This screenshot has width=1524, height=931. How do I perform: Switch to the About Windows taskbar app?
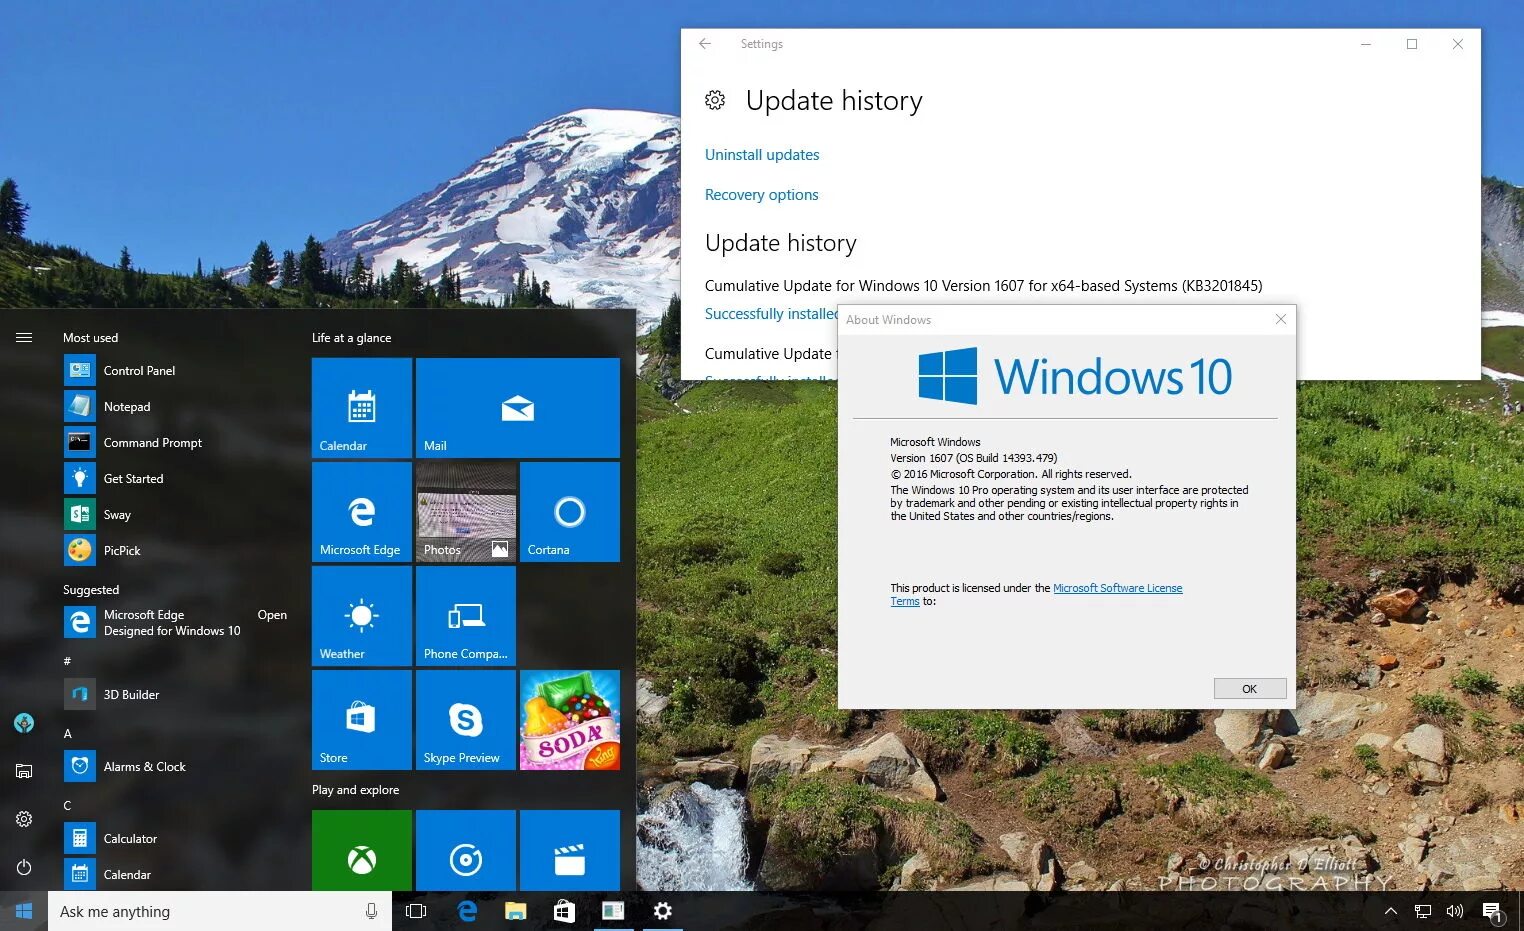pos(613,911)
